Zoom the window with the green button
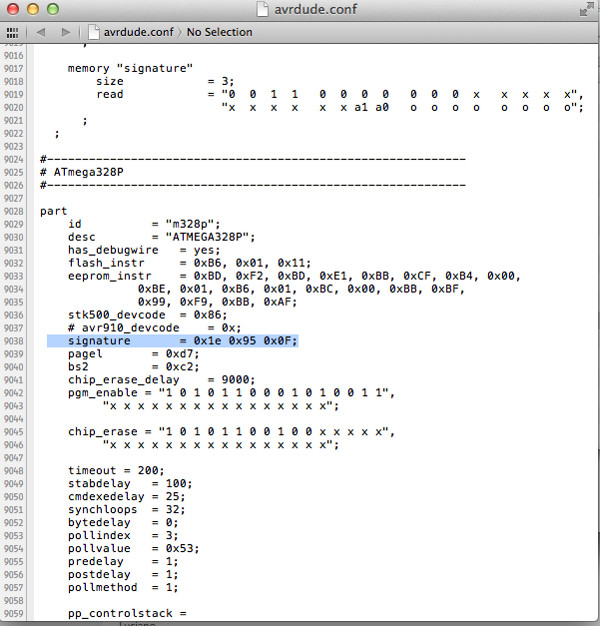Viewport: 600px width, 626px height. [53, 9]
